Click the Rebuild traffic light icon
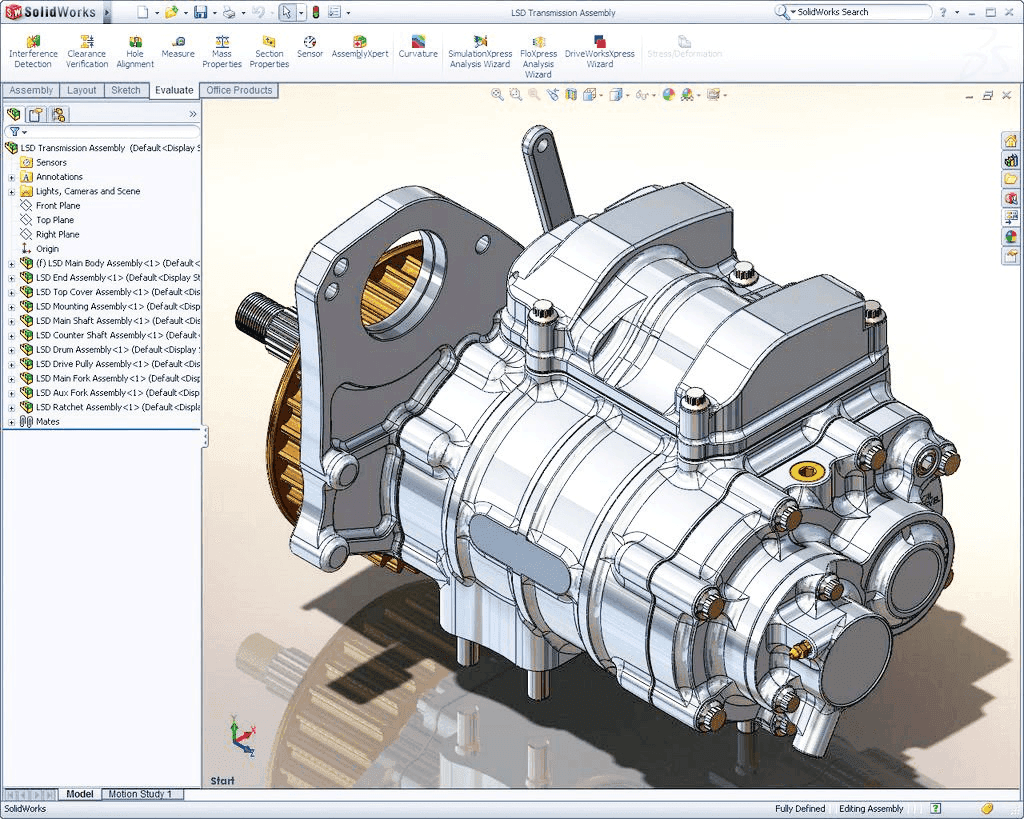The width and height of the screenshot is (1024, 819). point(316,12)
